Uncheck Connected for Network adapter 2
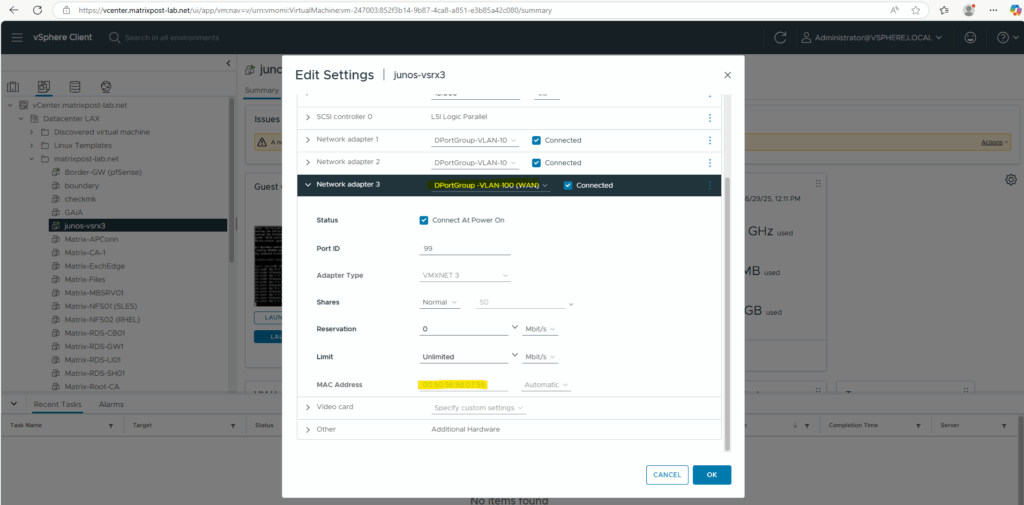Screen dimensions: 1024x505 [536, 162]
